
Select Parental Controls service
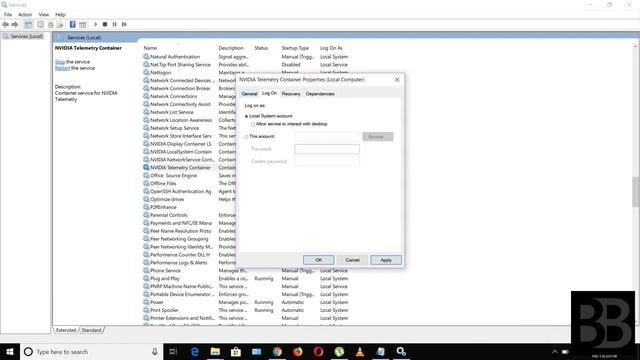pyautogui.click(x=169, y=215)
